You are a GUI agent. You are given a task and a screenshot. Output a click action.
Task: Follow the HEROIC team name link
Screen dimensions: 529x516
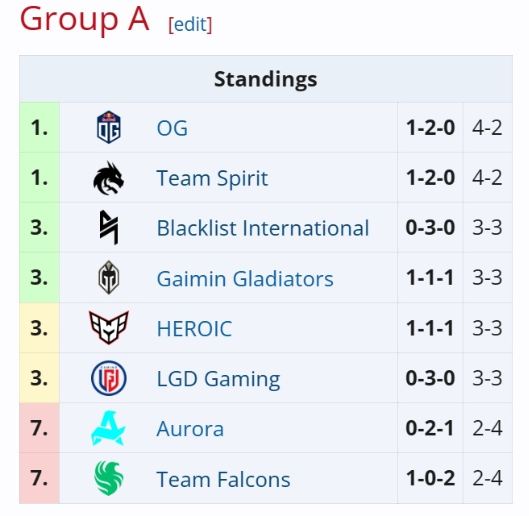click(x=194, y=328)
